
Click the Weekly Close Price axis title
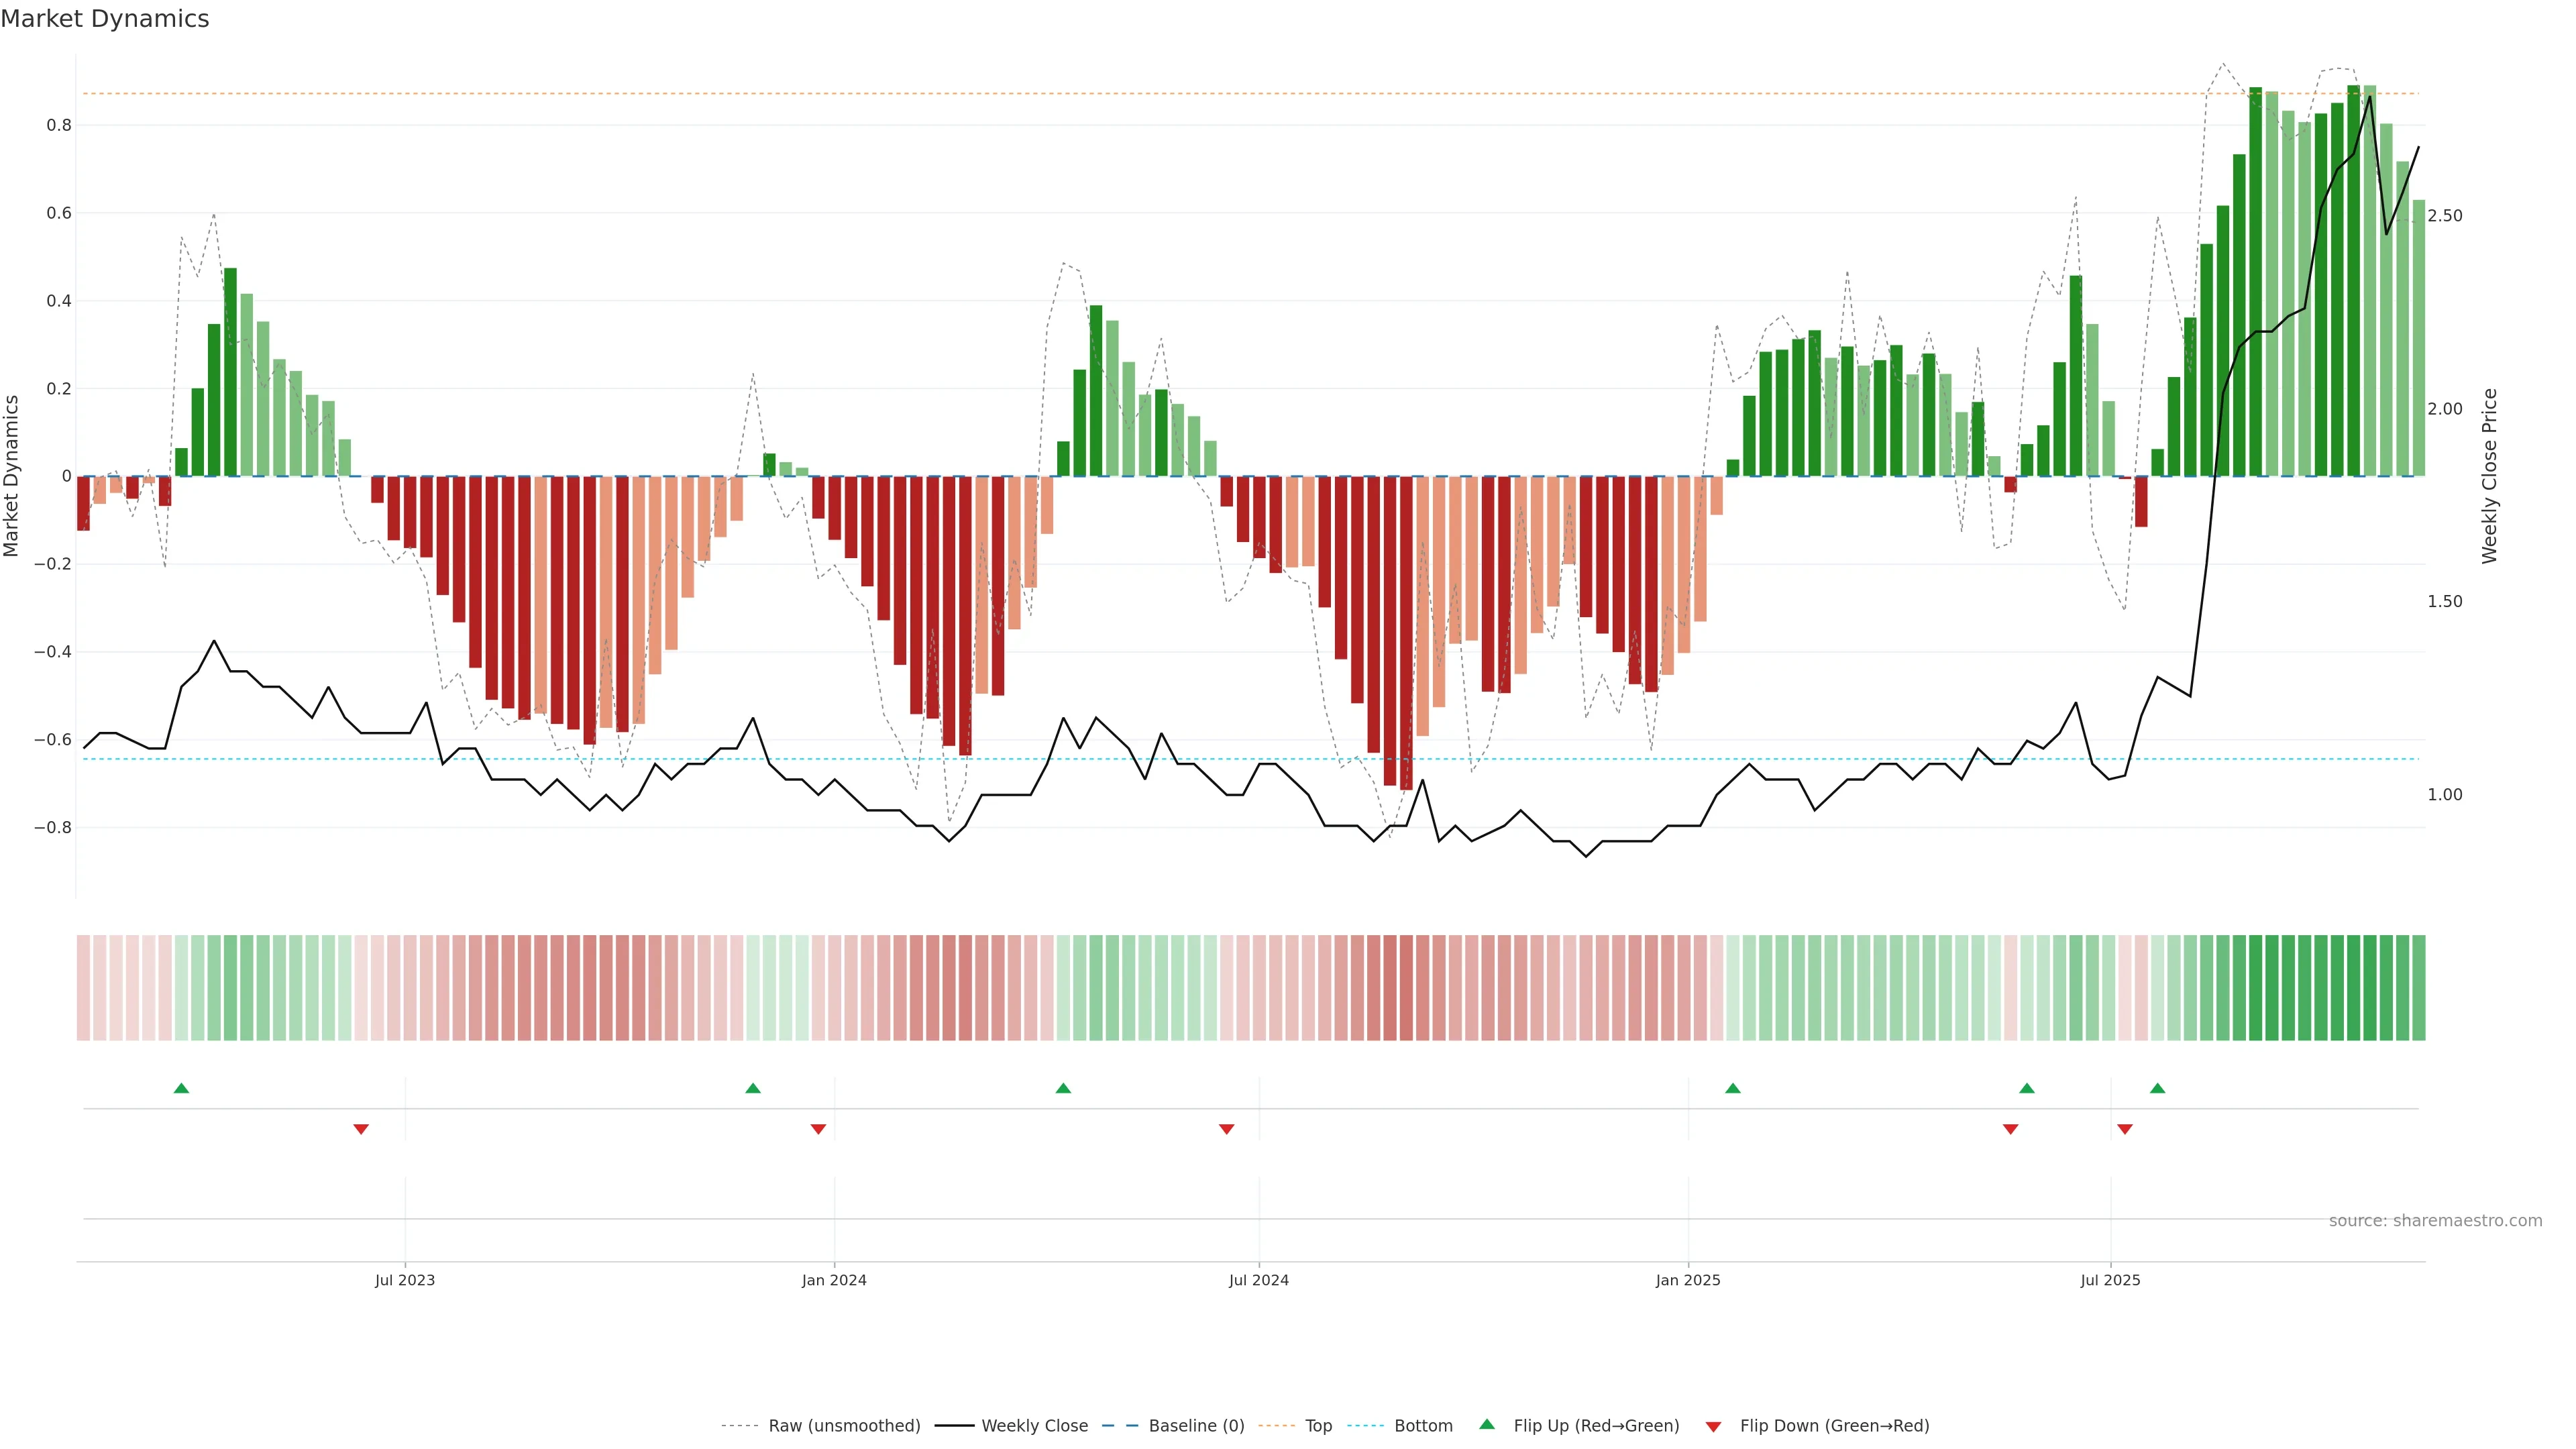tap(2489, 476)
